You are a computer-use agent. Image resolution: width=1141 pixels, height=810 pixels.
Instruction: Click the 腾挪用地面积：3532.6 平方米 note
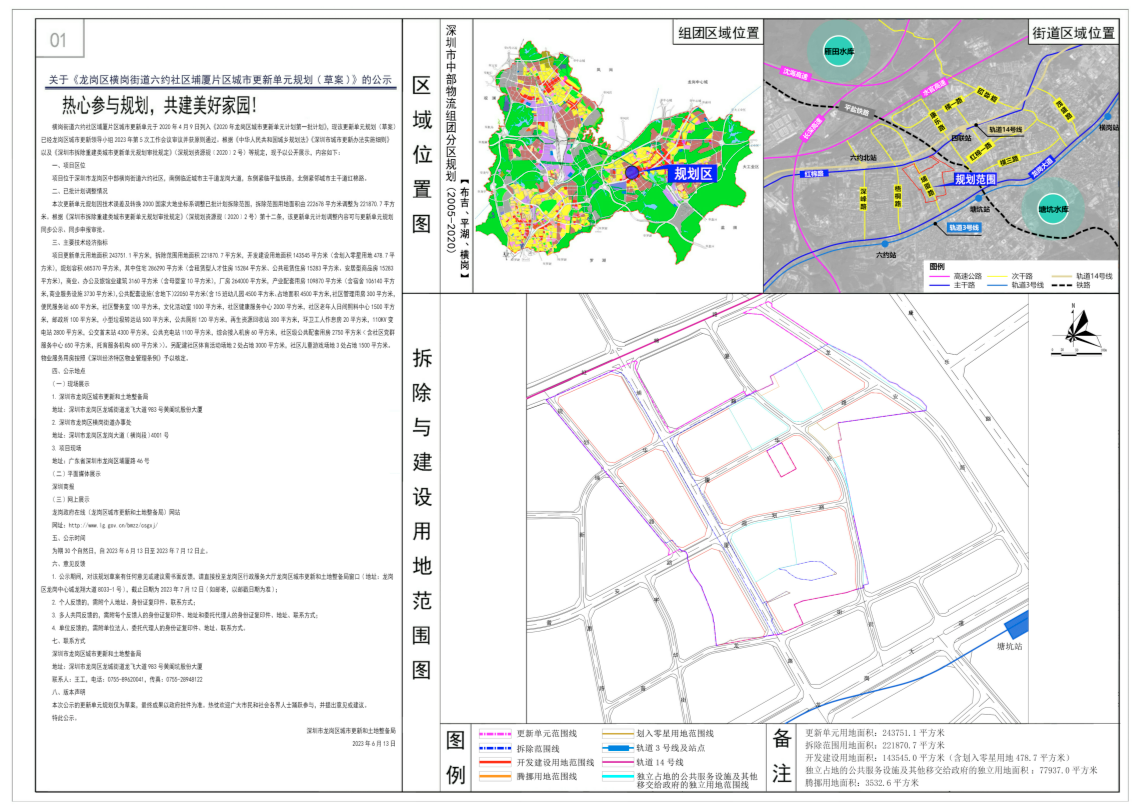[x=862, y=783]
